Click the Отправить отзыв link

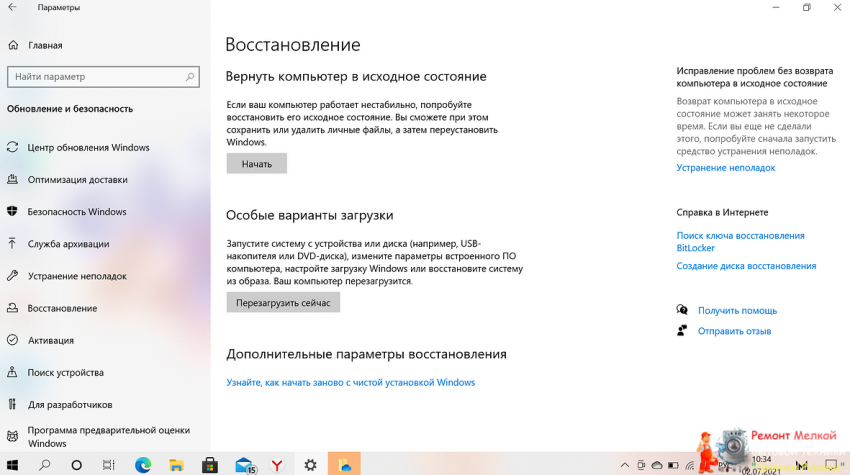(x=734, y=331)
